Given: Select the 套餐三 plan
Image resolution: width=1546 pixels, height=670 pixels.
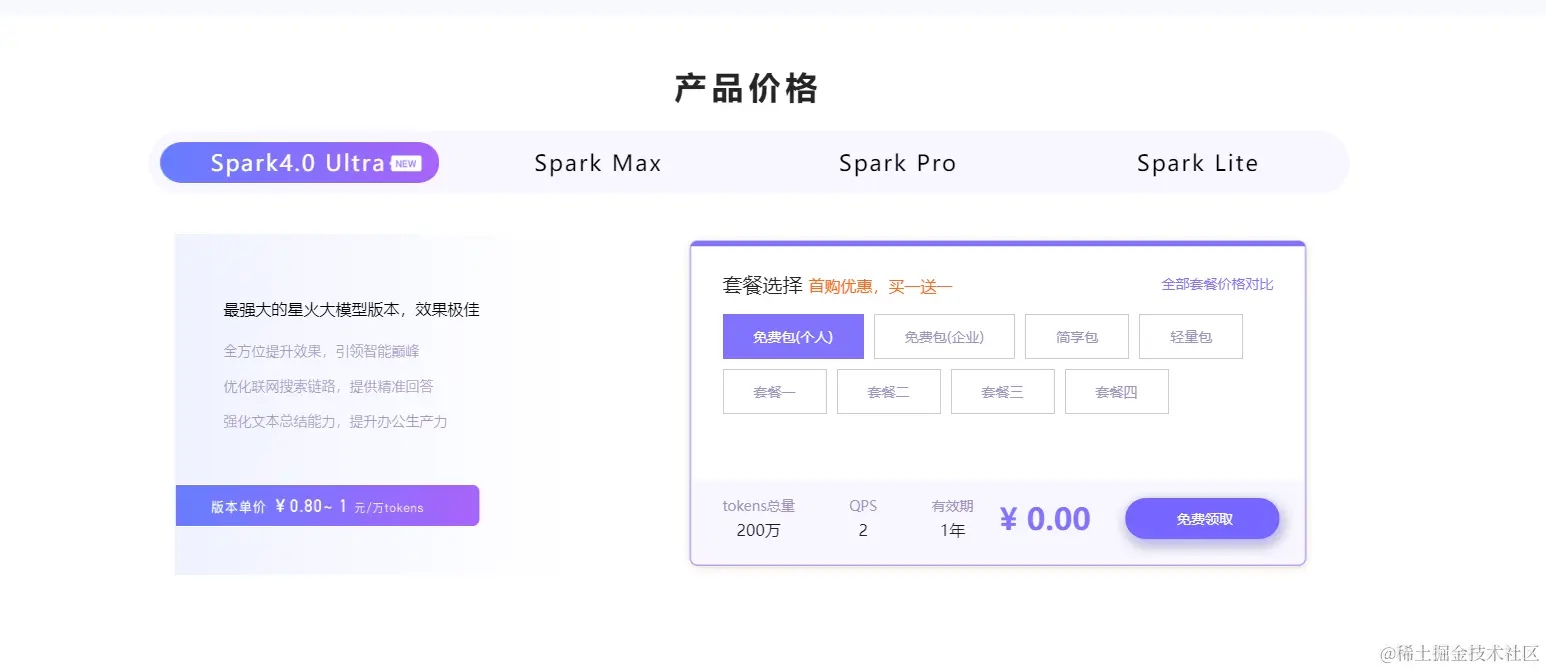Looking at the screenshot, I should (1002, 392).
